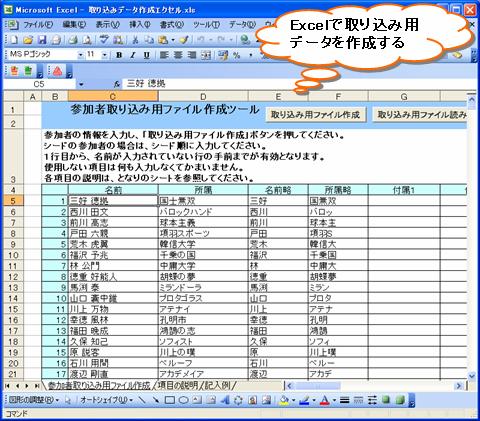Open the font name dropdown
Viewport: 480px width, 421px height.
[80, 55]
